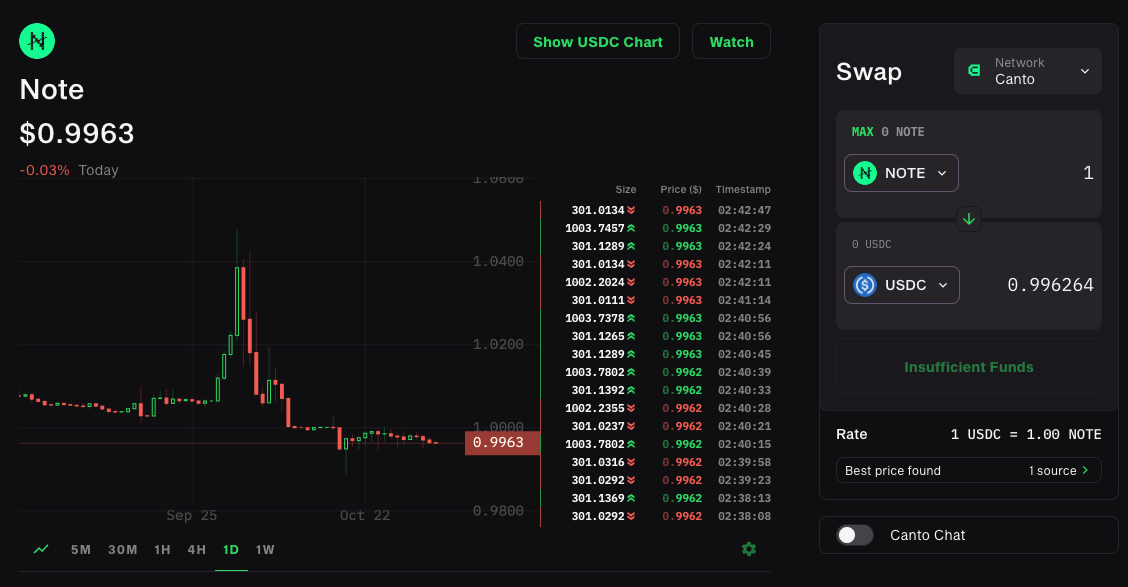The height and width of the screenshot is (587, 1128).
Task: Switch chart to 5M timeframe
Action: click(81, 549)
